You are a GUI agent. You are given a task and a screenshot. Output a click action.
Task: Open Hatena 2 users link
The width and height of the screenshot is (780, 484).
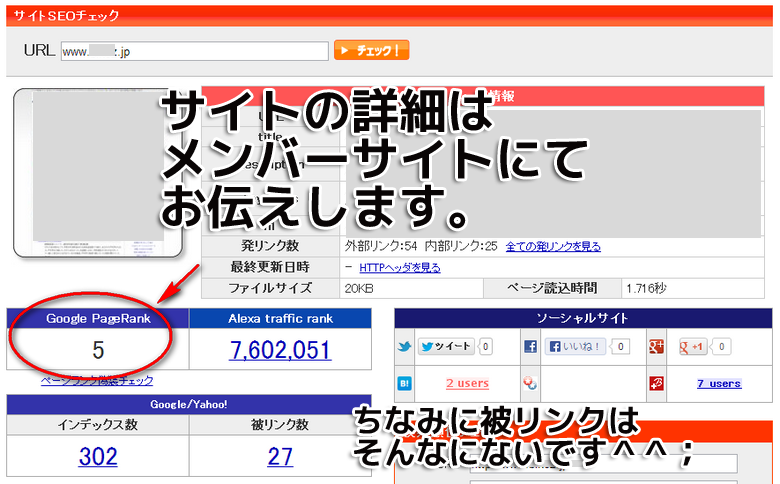467,384
